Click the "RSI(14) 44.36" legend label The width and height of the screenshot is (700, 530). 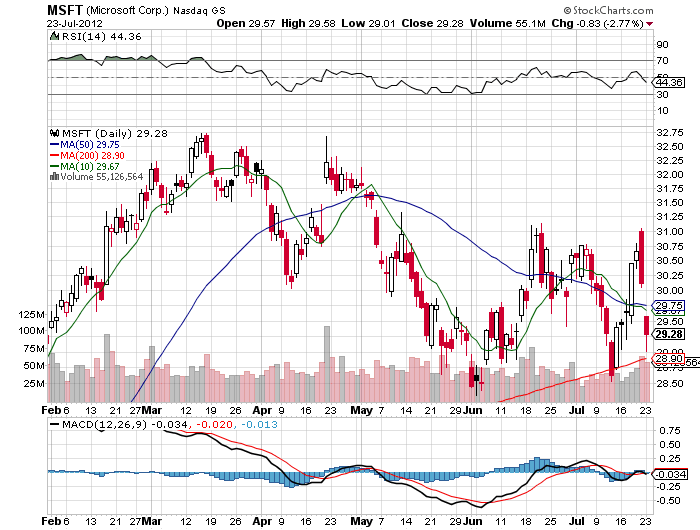pyautogui.click(x=102, y=37)
